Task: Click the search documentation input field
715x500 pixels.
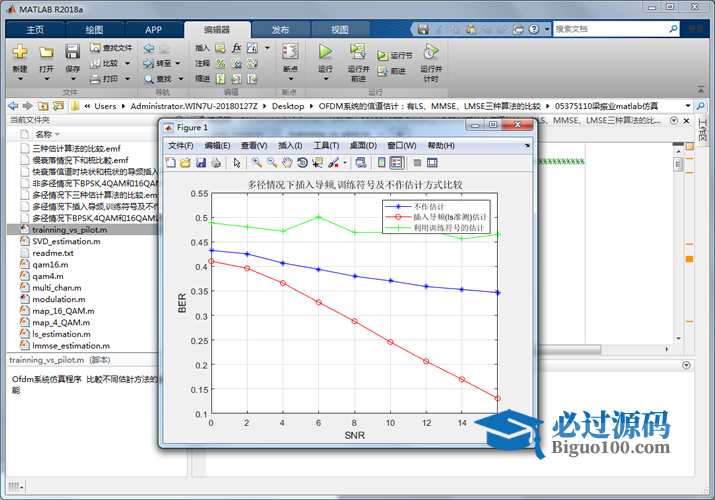Action: click(x=611, y=29)
